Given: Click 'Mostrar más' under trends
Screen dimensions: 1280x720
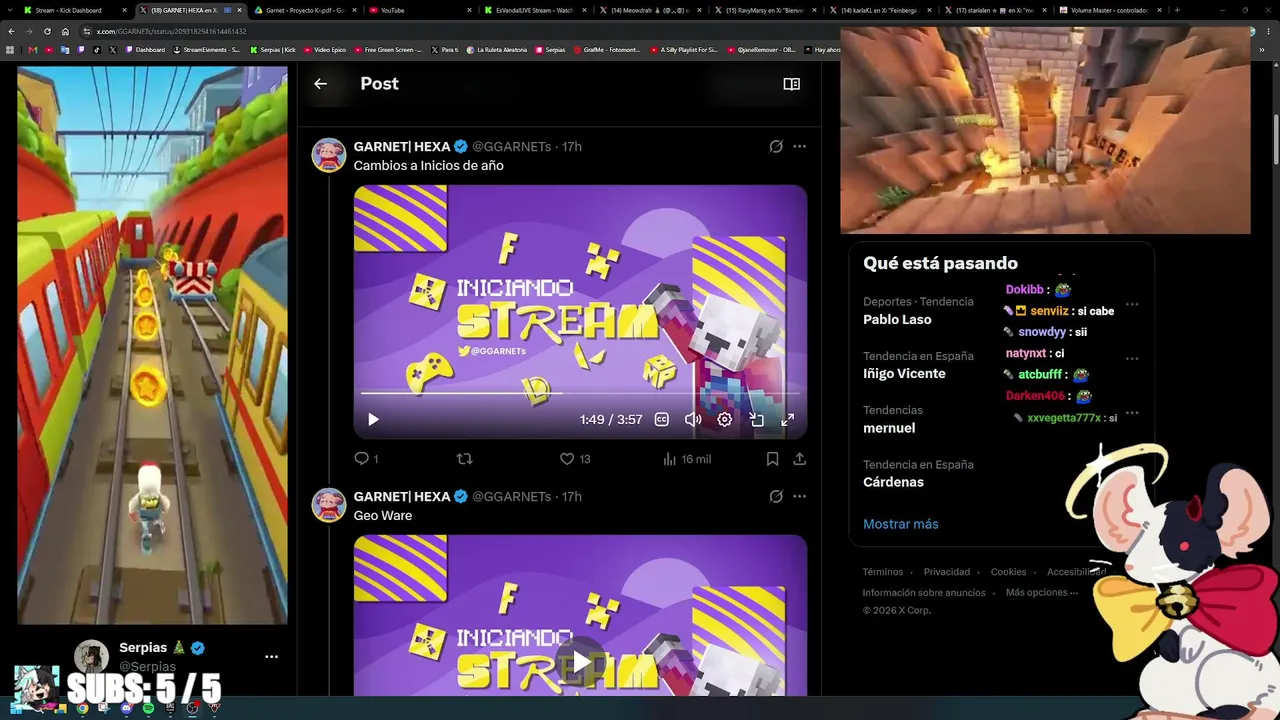Looking at the screenshot, I should (x=900, y=524).
